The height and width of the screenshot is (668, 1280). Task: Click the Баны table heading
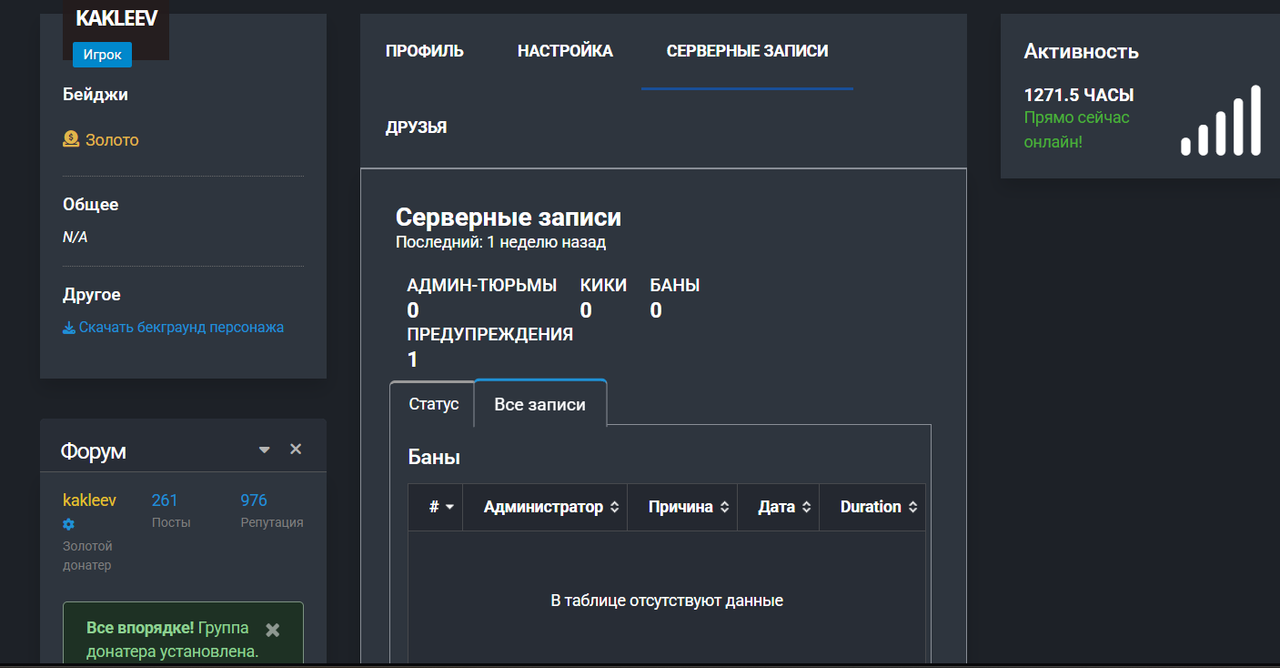pyautogui.click(x=434, y=457)
